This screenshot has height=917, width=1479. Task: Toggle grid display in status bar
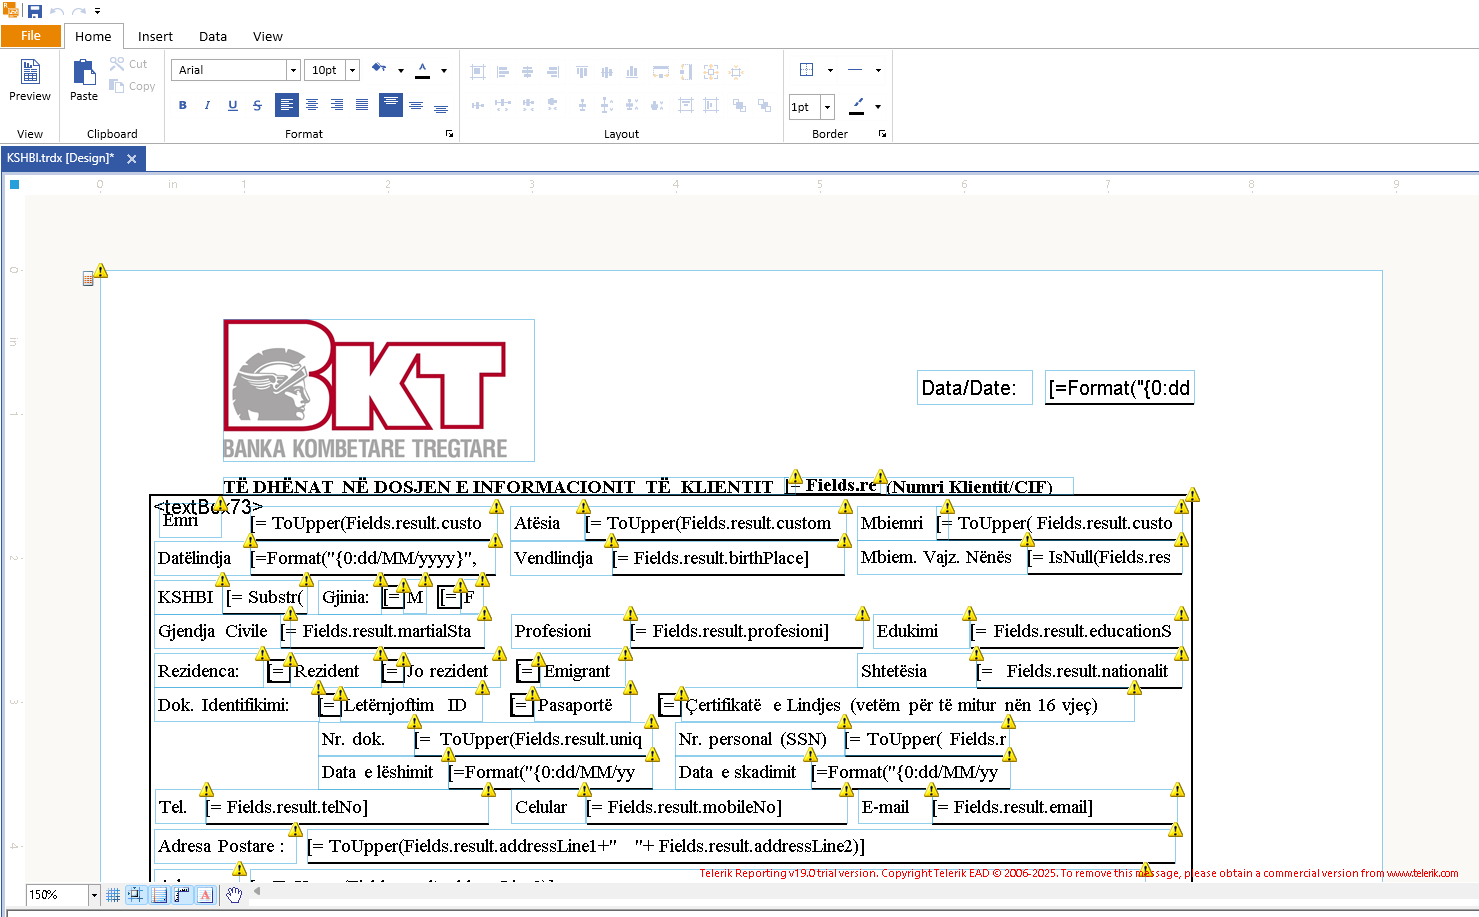point(113,895)
